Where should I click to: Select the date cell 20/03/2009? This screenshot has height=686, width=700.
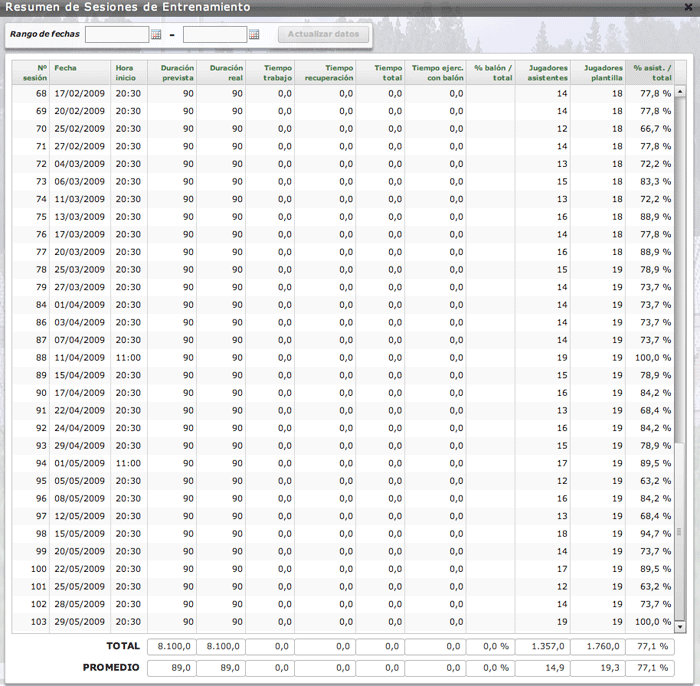pos(79,252)
